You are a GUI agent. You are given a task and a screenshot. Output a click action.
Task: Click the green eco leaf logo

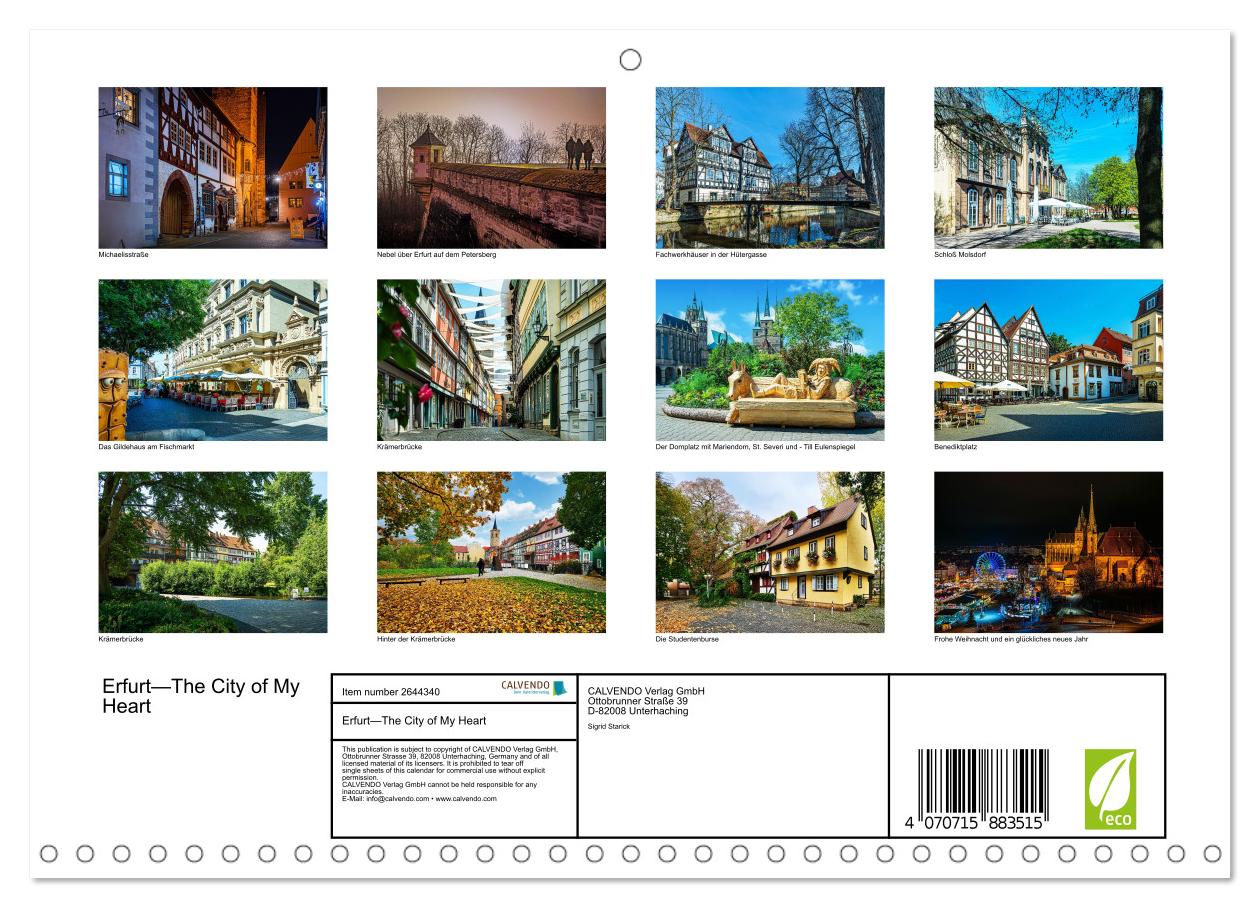(x=1110, y=789)
